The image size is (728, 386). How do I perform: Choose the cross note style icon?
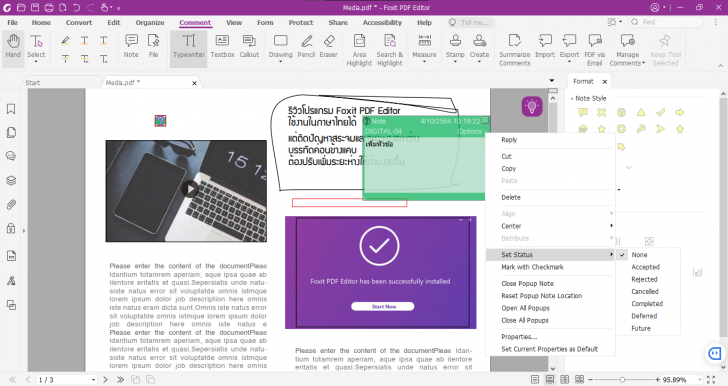click(x=602, y=112)
